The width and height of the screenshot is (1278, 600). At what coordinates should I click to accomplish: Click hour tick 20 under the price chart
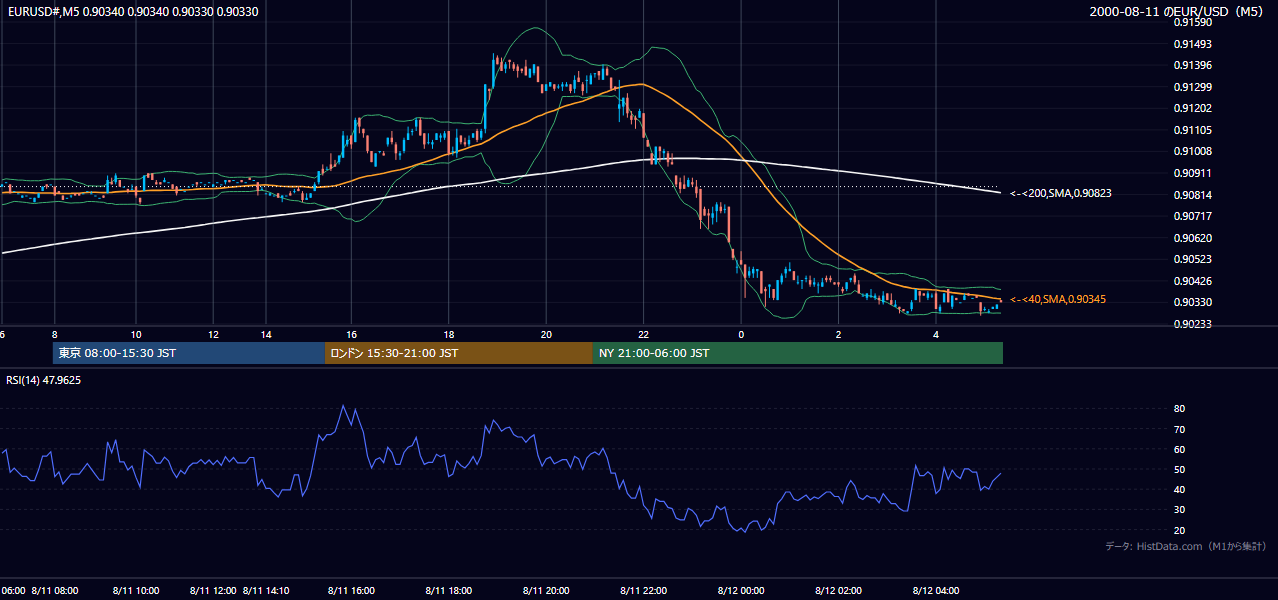546,334
